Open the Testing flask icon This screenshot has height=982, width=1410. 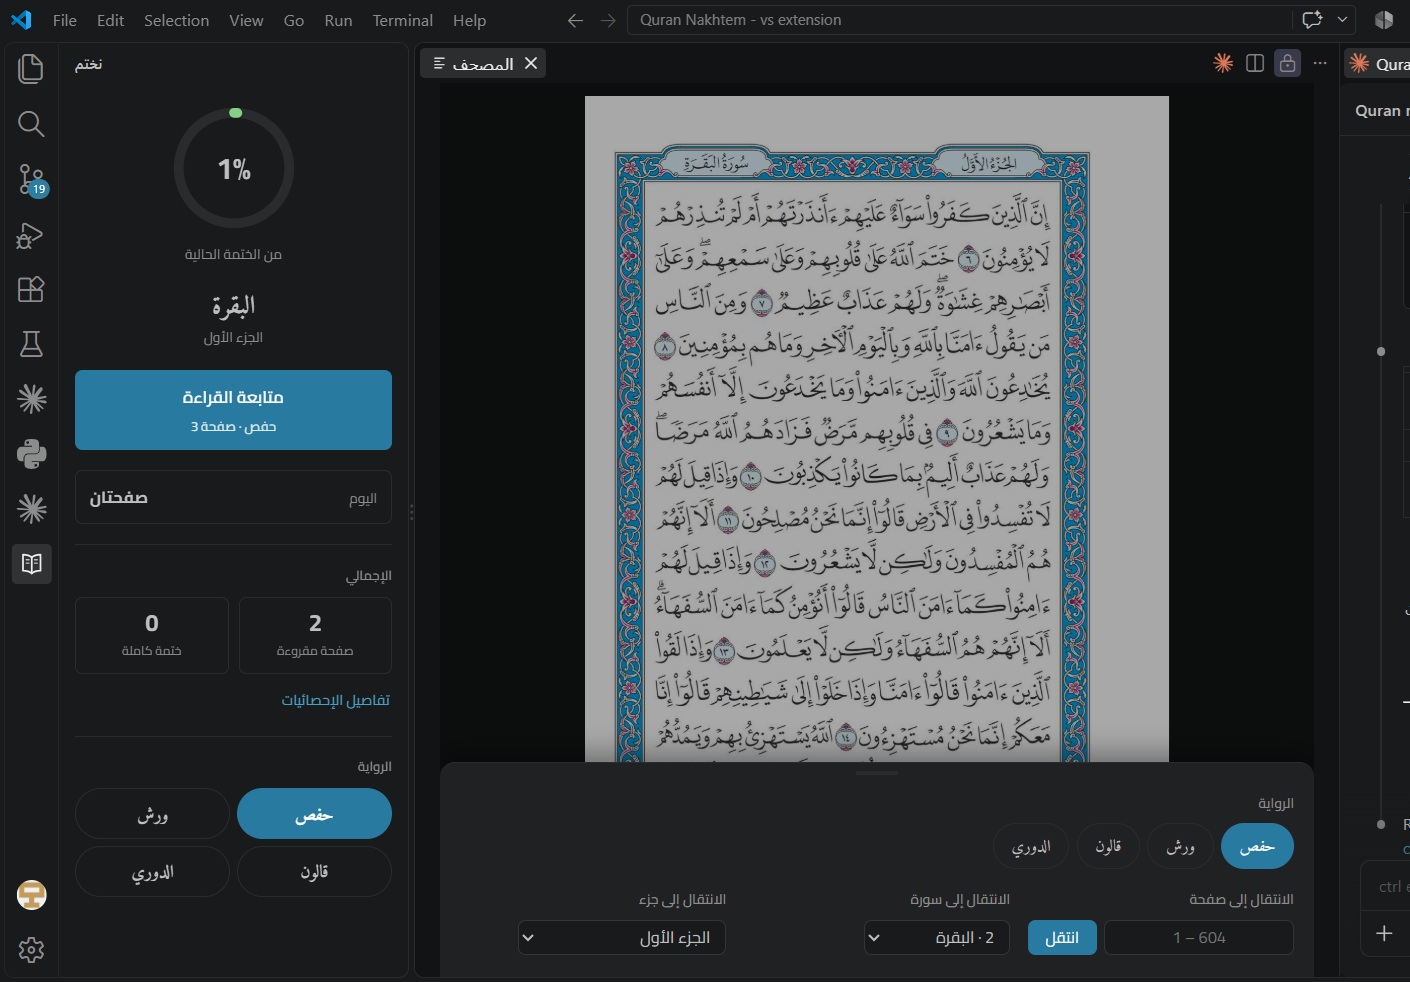31,345
